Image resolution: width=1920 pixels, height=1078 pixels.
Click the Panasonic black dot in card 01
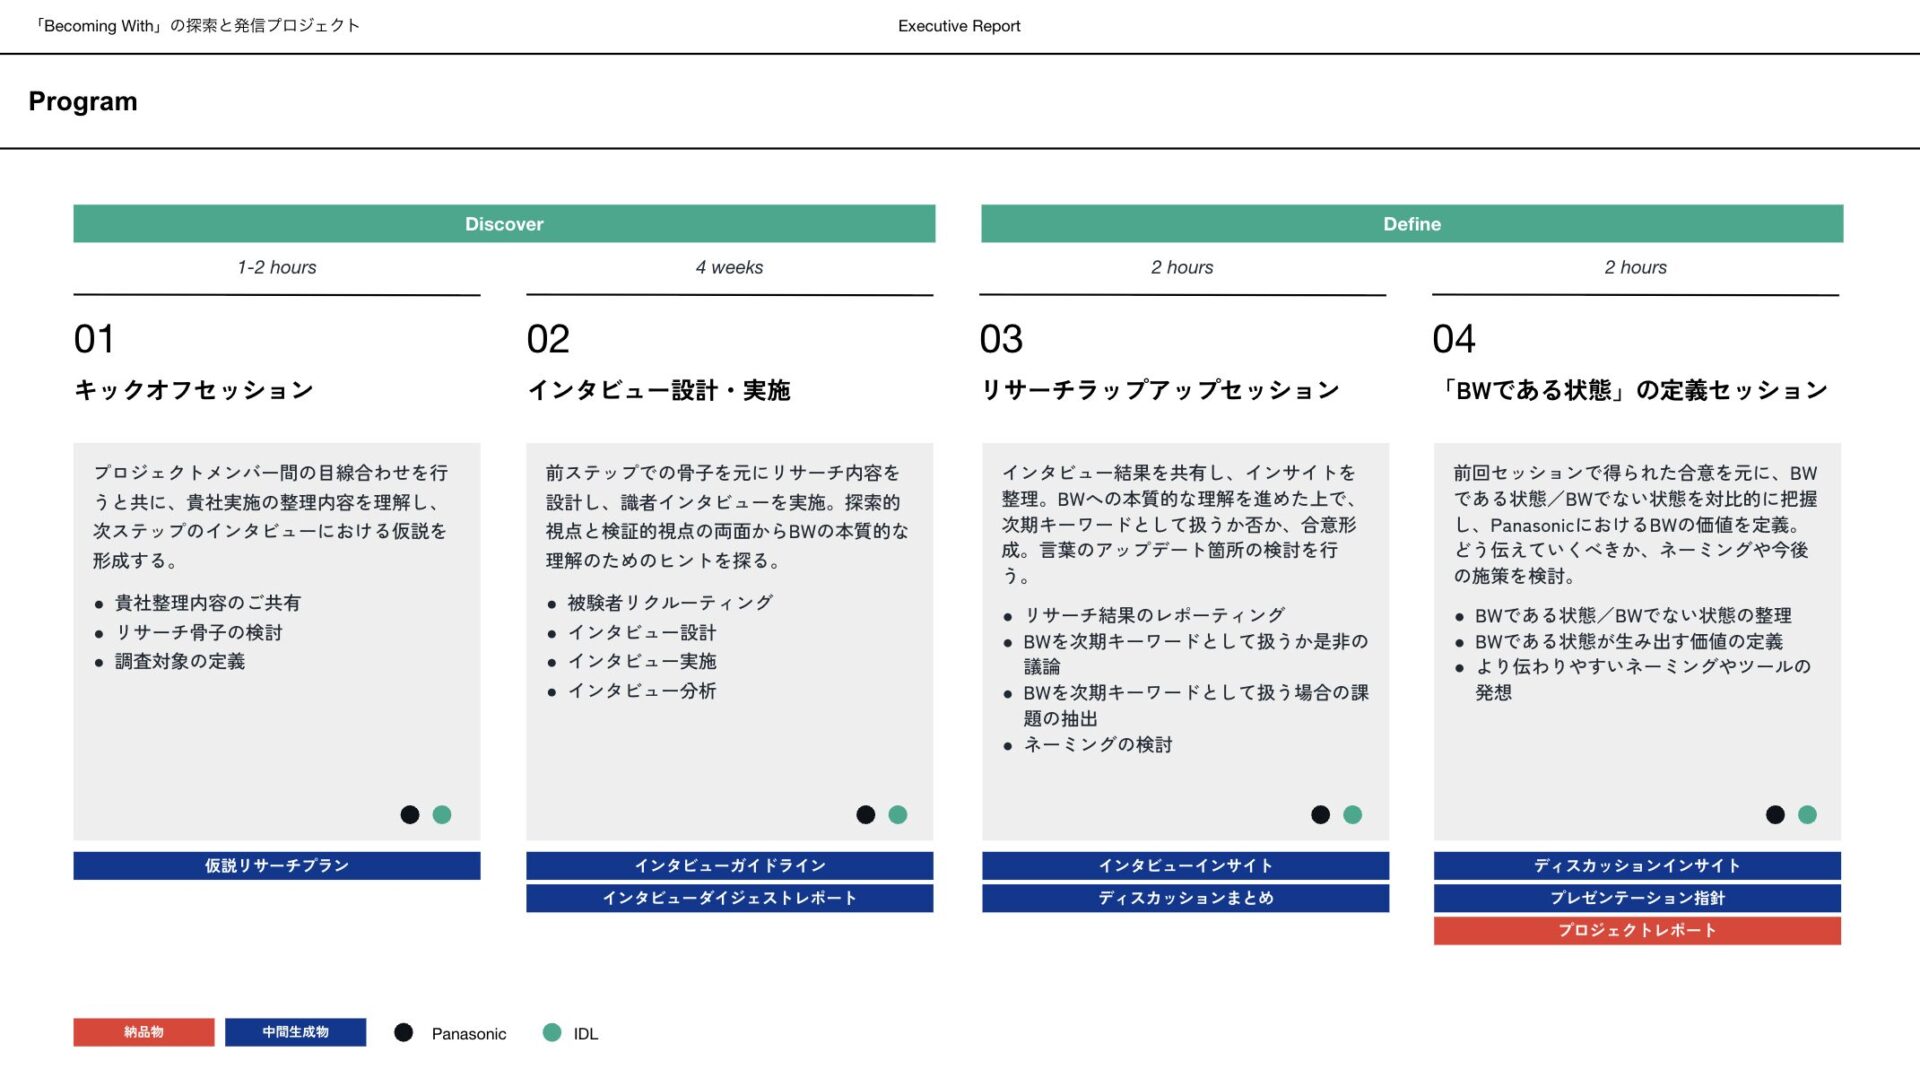[410, 815]
